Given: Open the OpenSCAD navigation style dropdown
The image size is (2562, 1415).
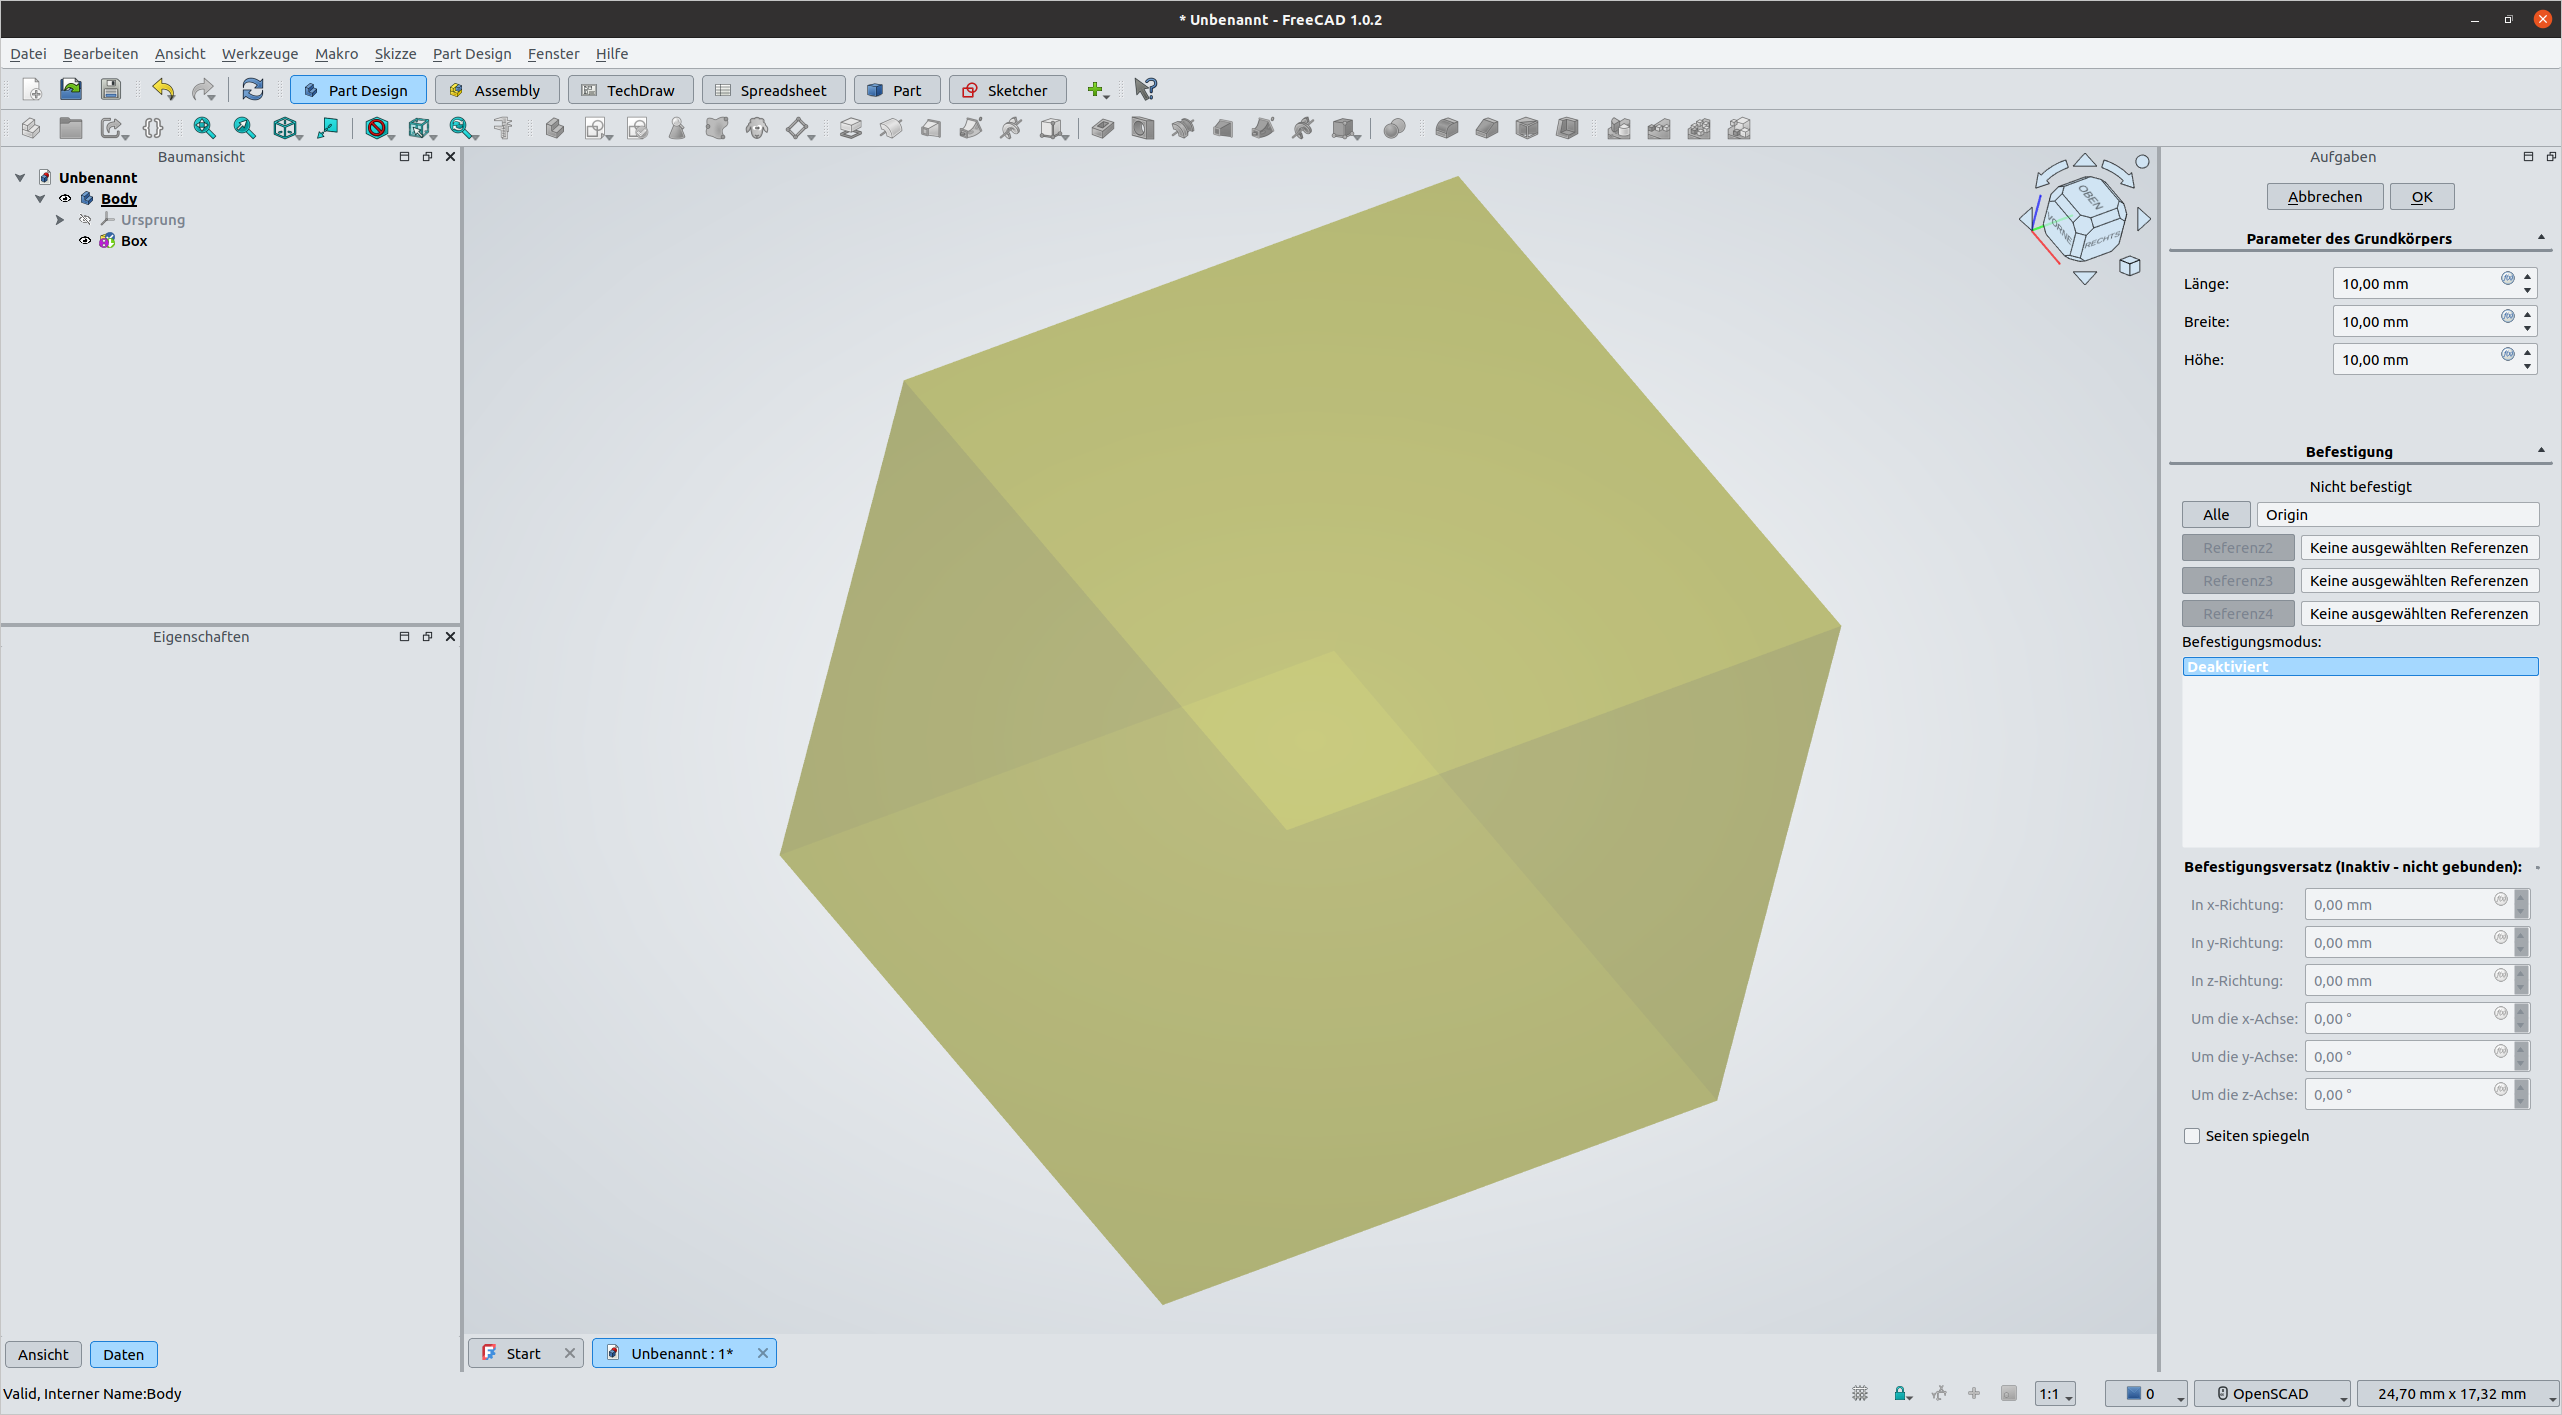Looking at the screenshot, I should click(2270, 1393).
